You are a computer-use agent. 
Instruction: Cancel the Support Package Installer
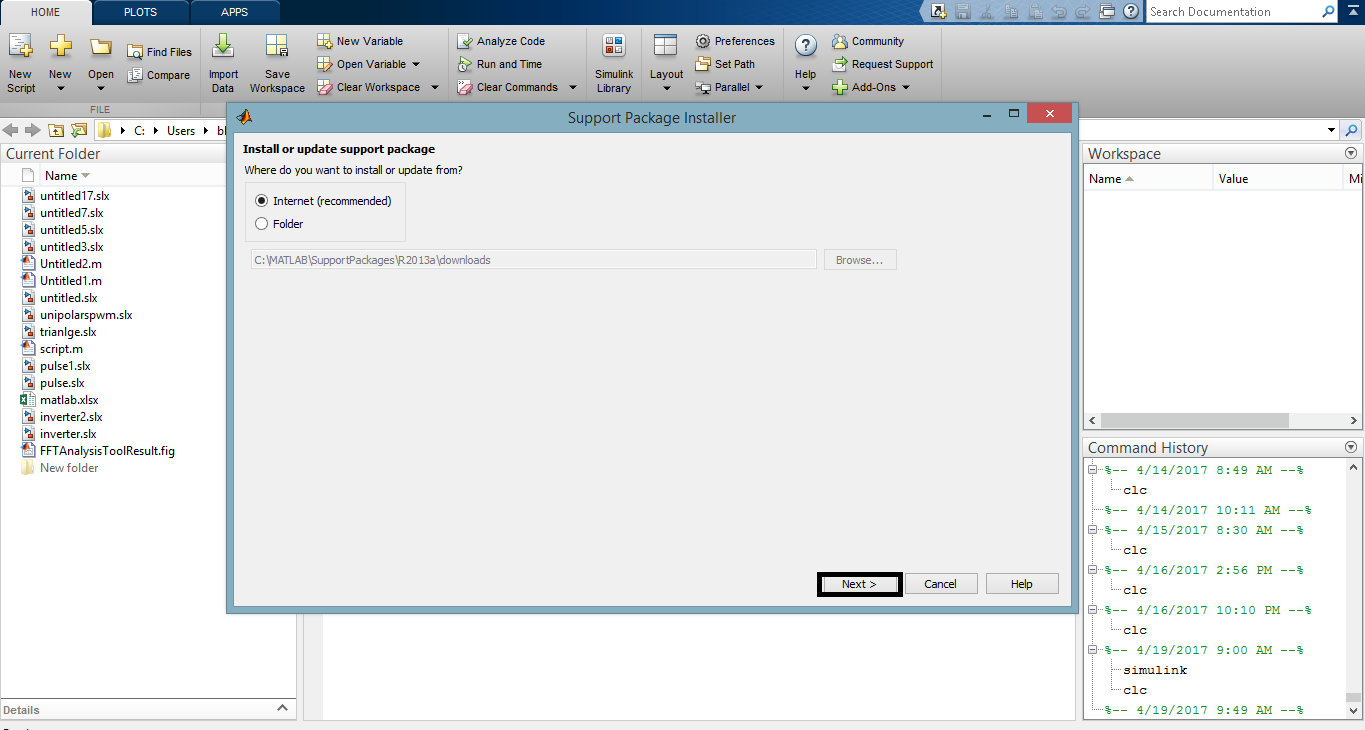click(x=940, y=583)
